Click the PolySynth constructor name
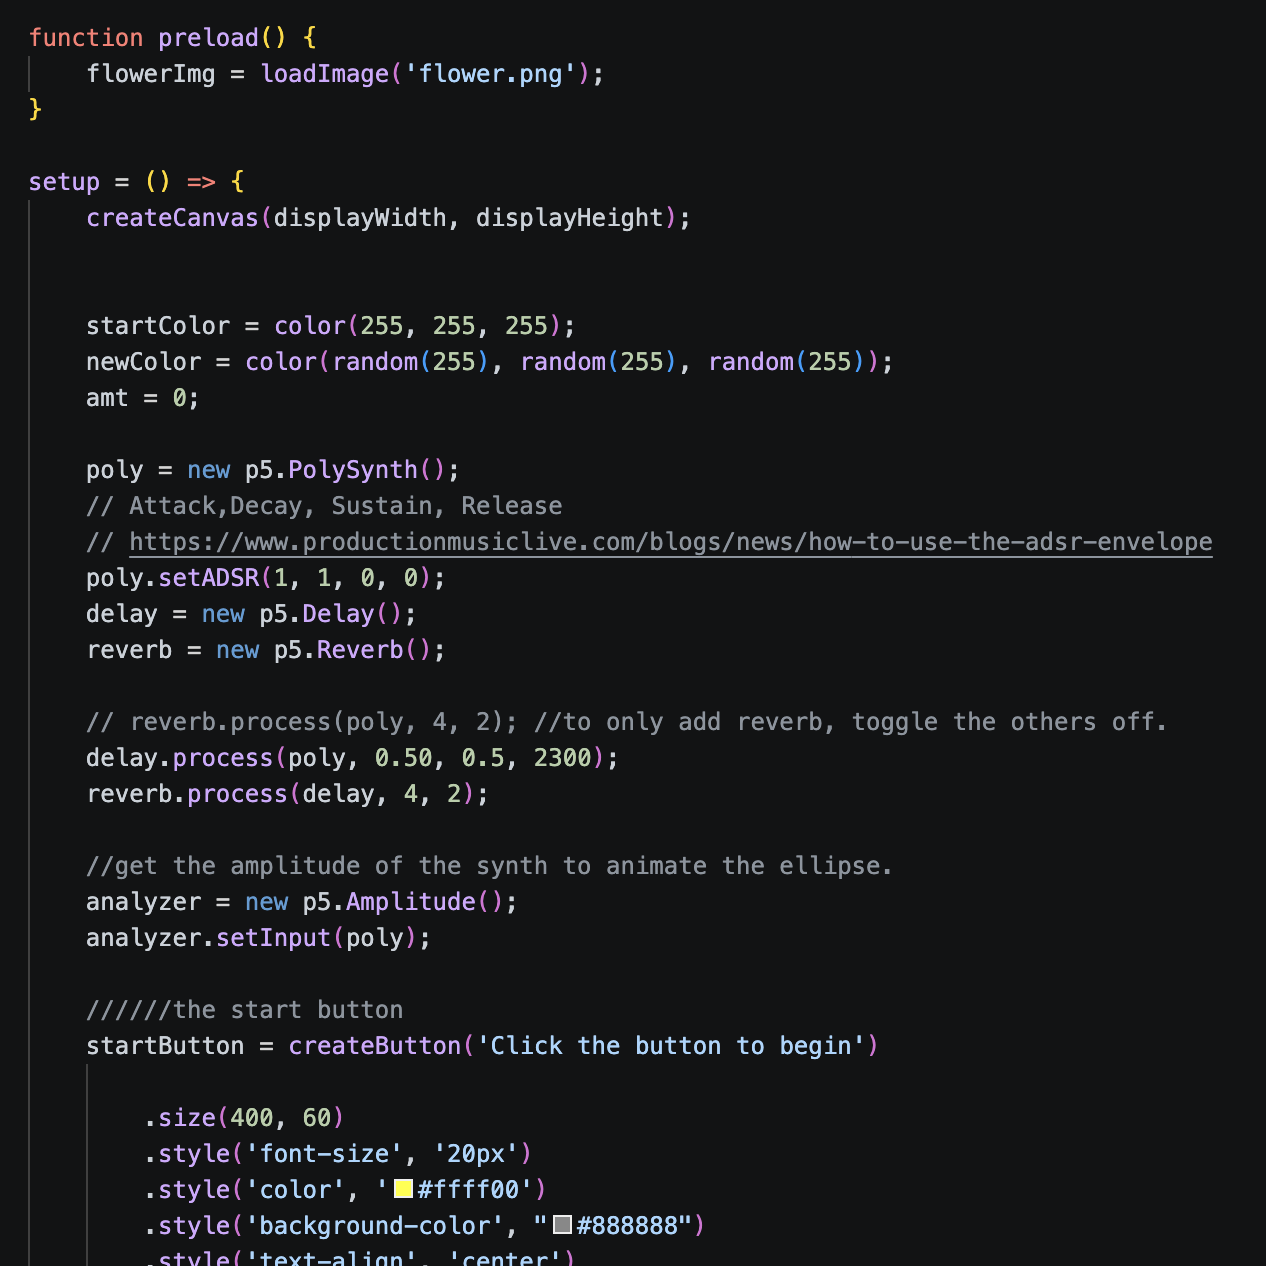 pos(353,470)
